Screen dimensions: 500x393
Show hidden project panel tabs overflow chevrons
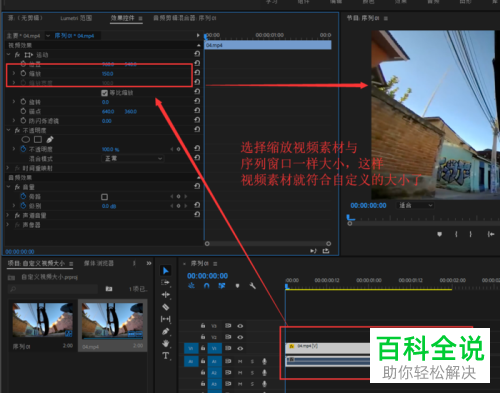click(x=149, y=263)
